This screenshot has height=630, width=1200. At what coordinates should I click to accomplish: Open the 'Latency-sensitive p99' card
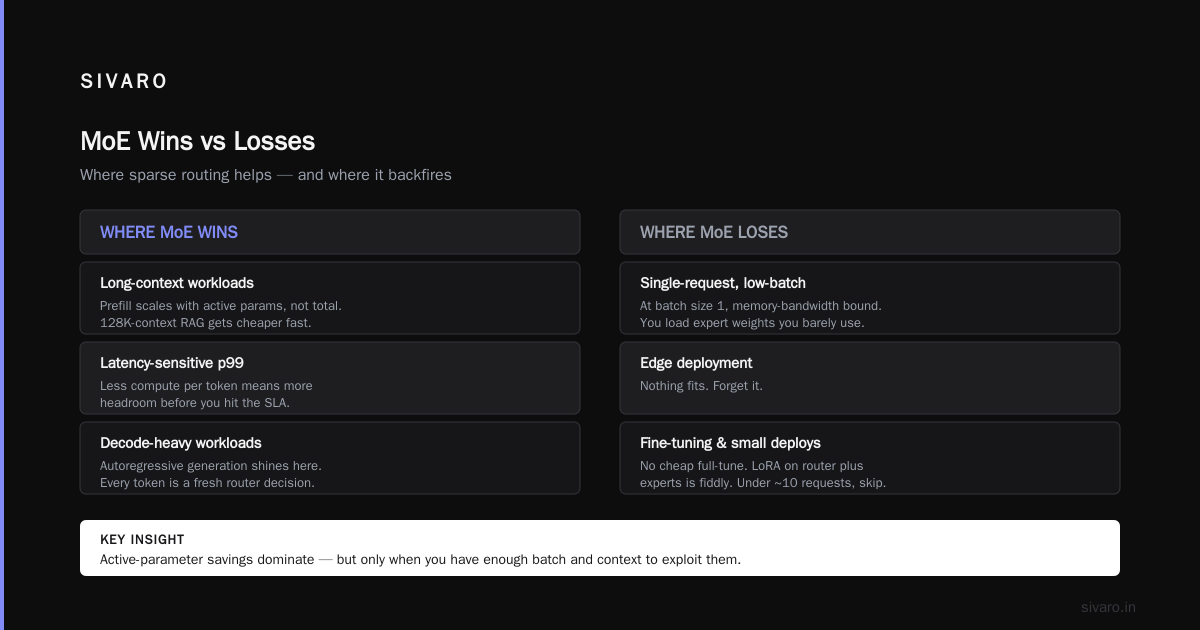click(330, 378)
